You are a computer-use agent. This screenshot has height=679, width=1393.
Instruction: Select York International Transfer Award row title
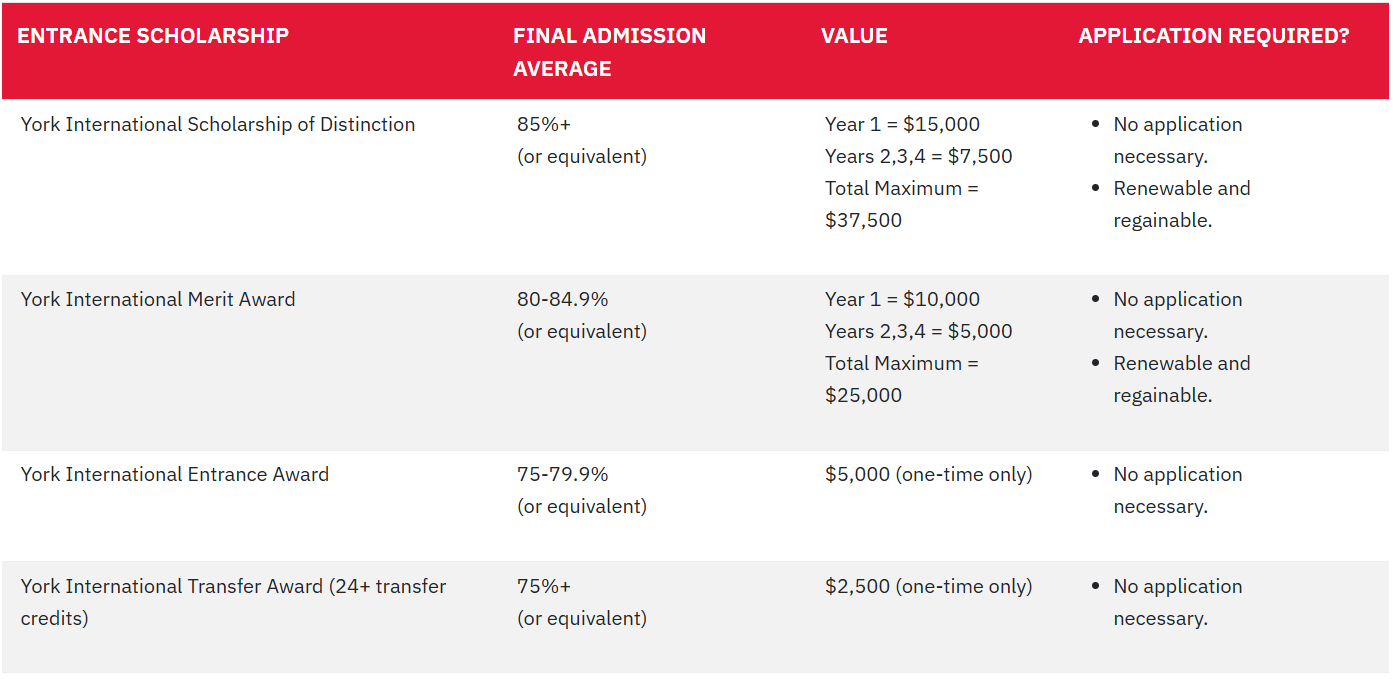coord(233,602)
